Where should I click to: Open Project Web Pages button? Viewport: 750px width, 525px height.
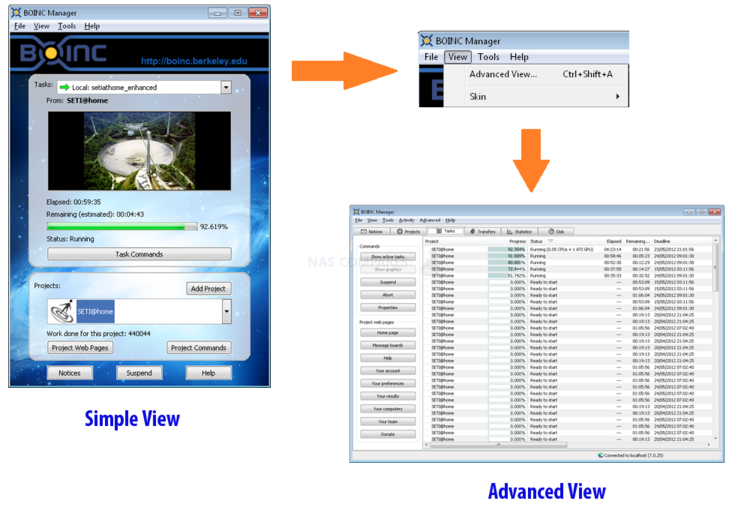(x=80, y=348)
